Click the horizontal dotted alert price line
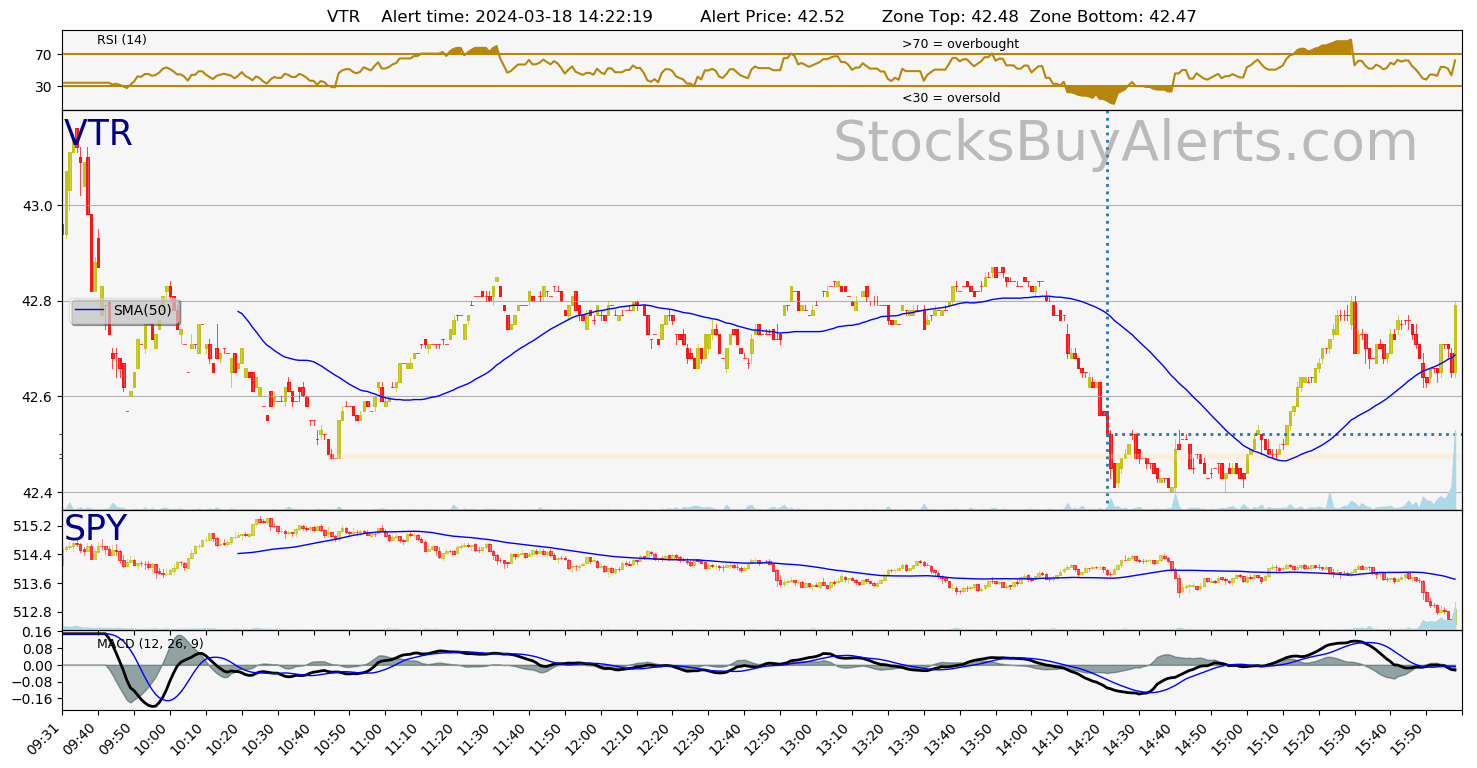Image resolution: width=1477 pixels, height=768 pixels. tap(1284, 434)
